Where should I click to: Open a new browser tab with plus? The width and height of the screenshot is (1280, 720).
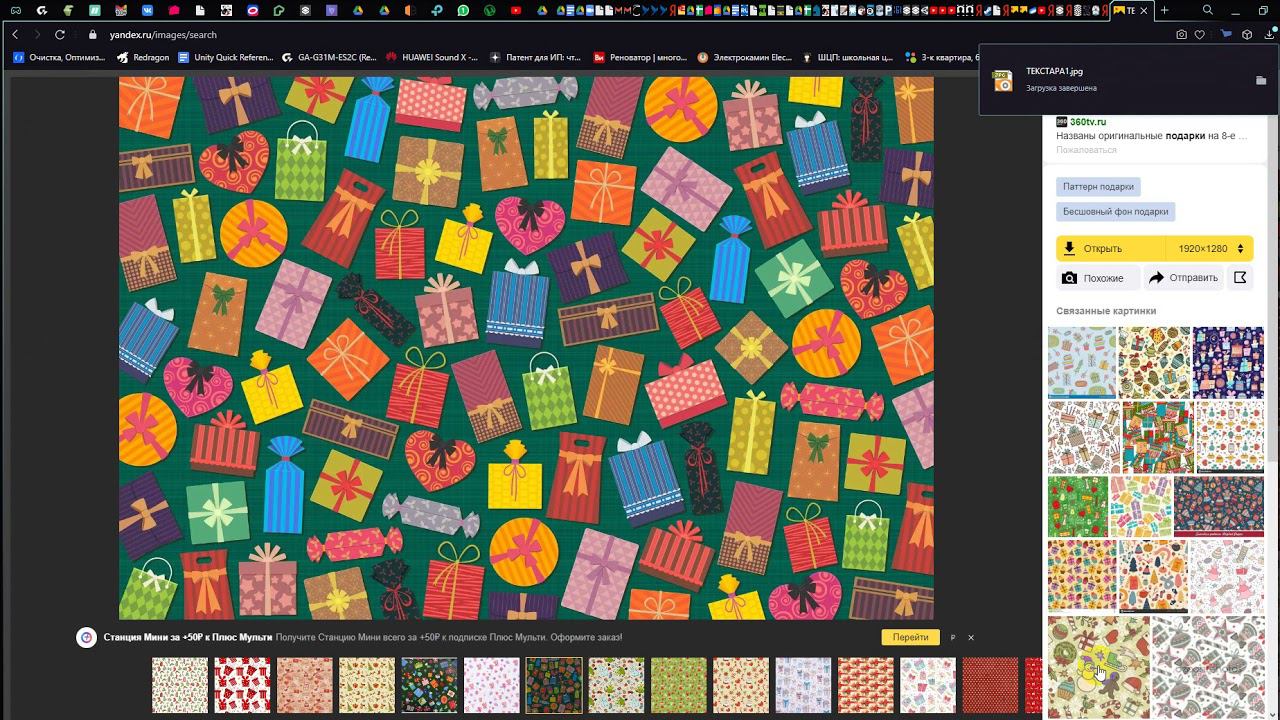coord(1164,10)
